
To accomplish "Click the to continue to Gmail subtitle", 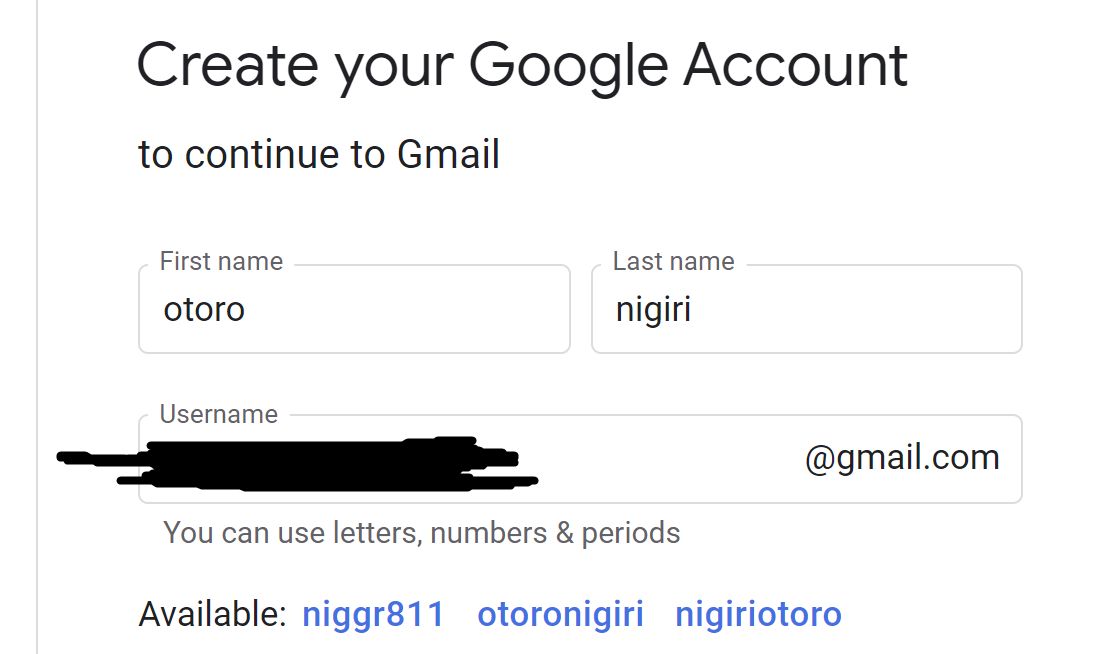I will point(318,154).
